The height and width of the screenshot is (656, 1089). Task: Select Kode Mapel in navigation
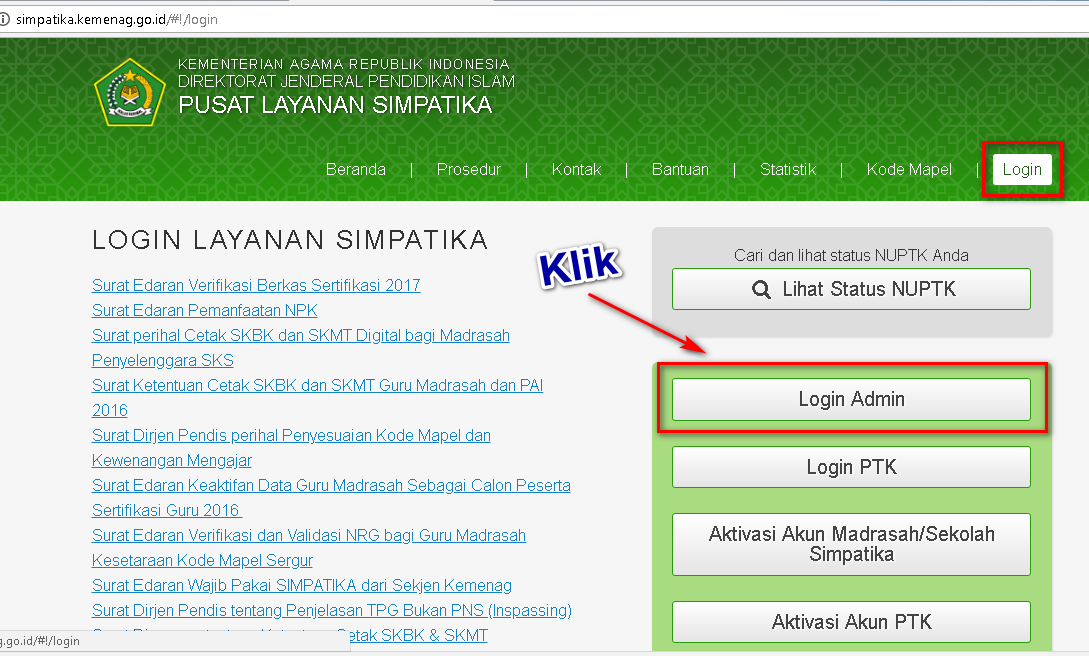point(909,169)
